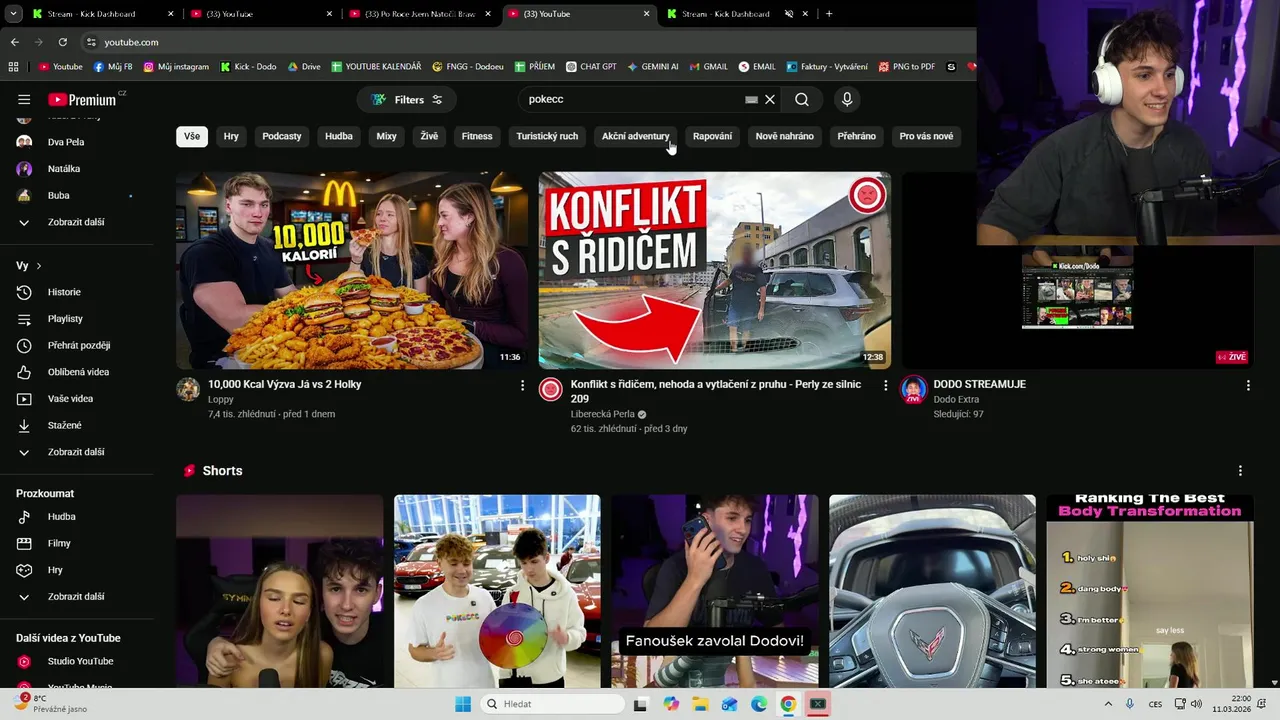Expand the Vy section chevron
Screen dimensions: 1280x720
tap(39, 266)
